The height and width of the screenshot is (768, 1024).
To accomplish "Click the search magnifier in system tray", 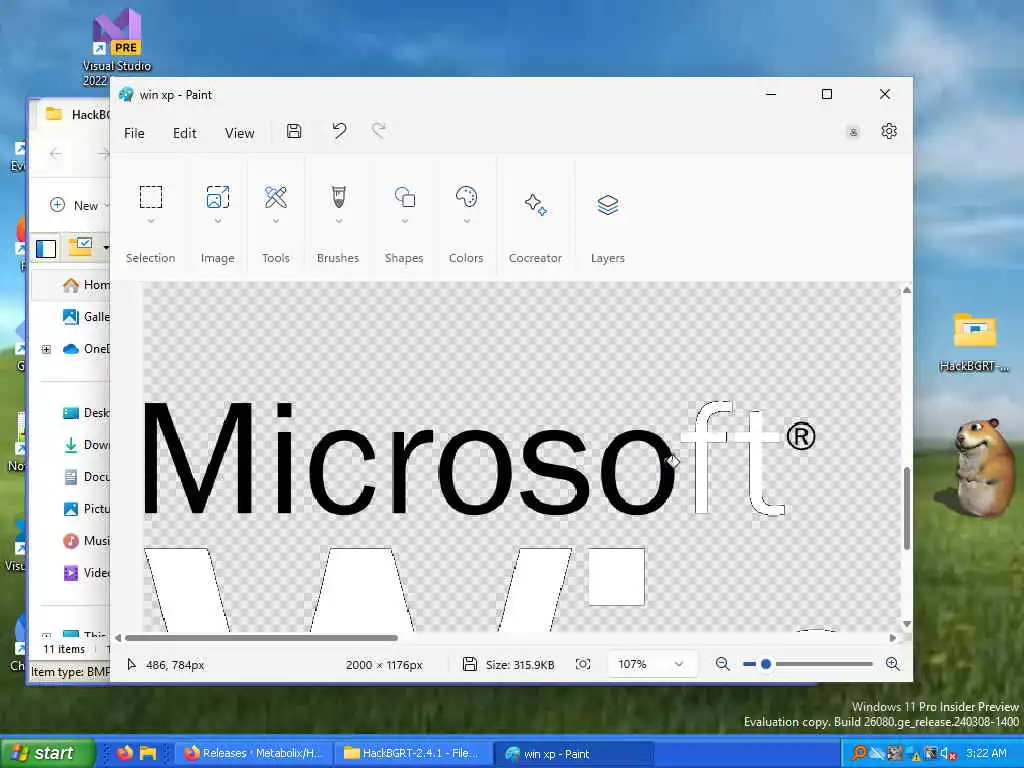I will (x=859, y=753).
